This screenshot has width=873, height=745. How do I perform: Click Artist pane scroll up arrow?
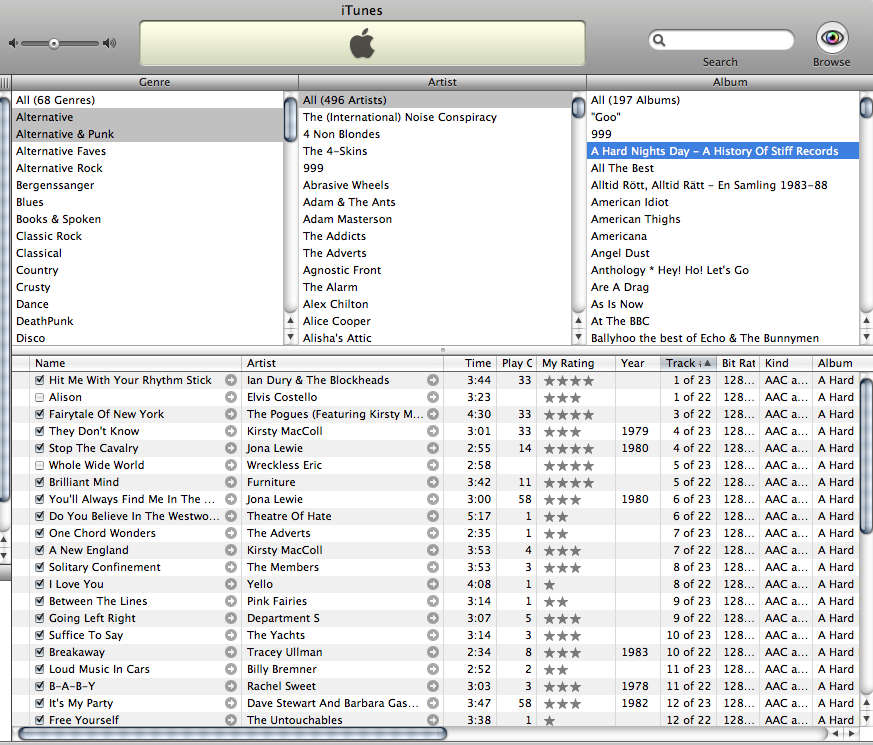(578, 321)
